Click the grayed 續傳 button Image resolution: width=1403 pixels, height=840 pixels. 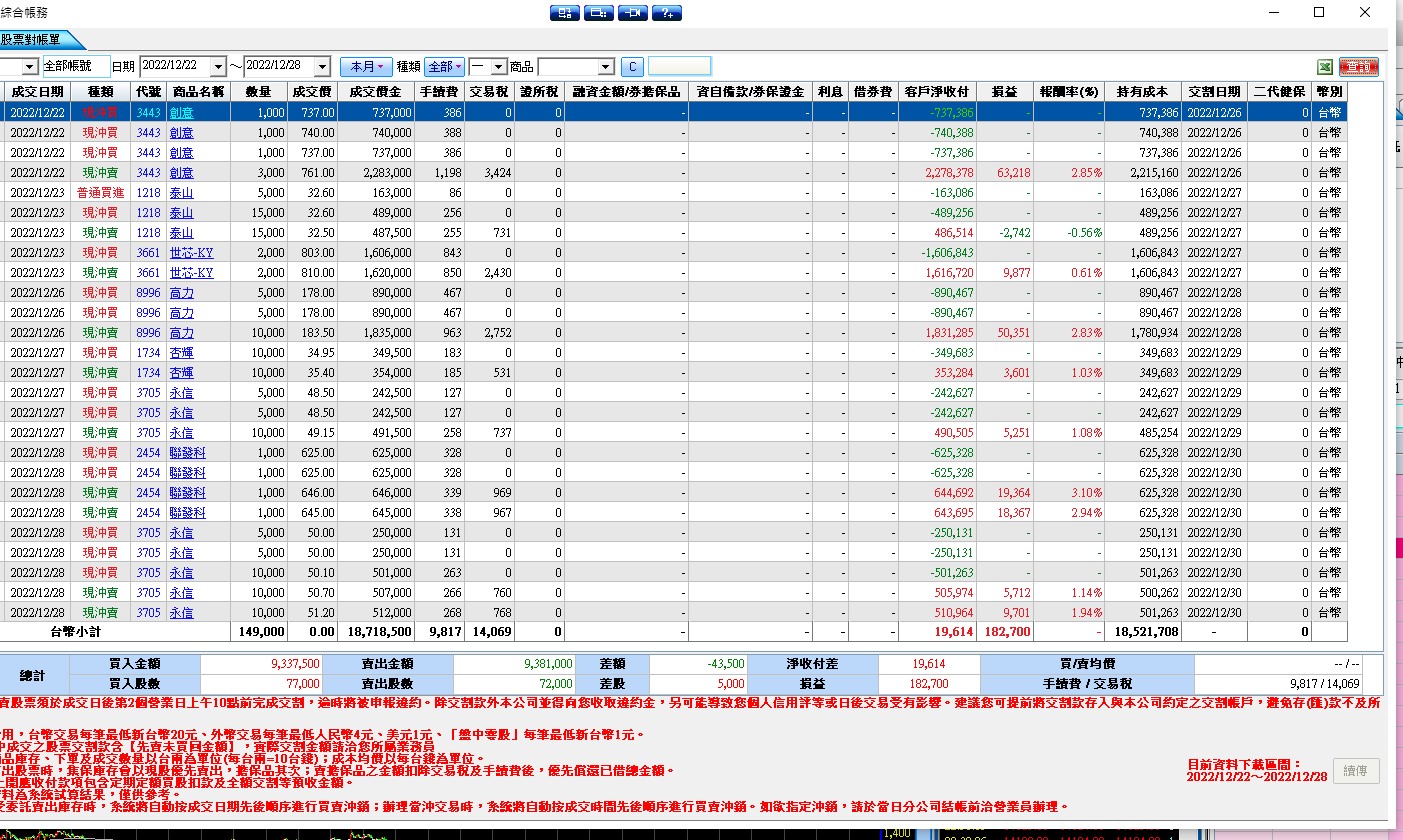[x=1356, y=771]
